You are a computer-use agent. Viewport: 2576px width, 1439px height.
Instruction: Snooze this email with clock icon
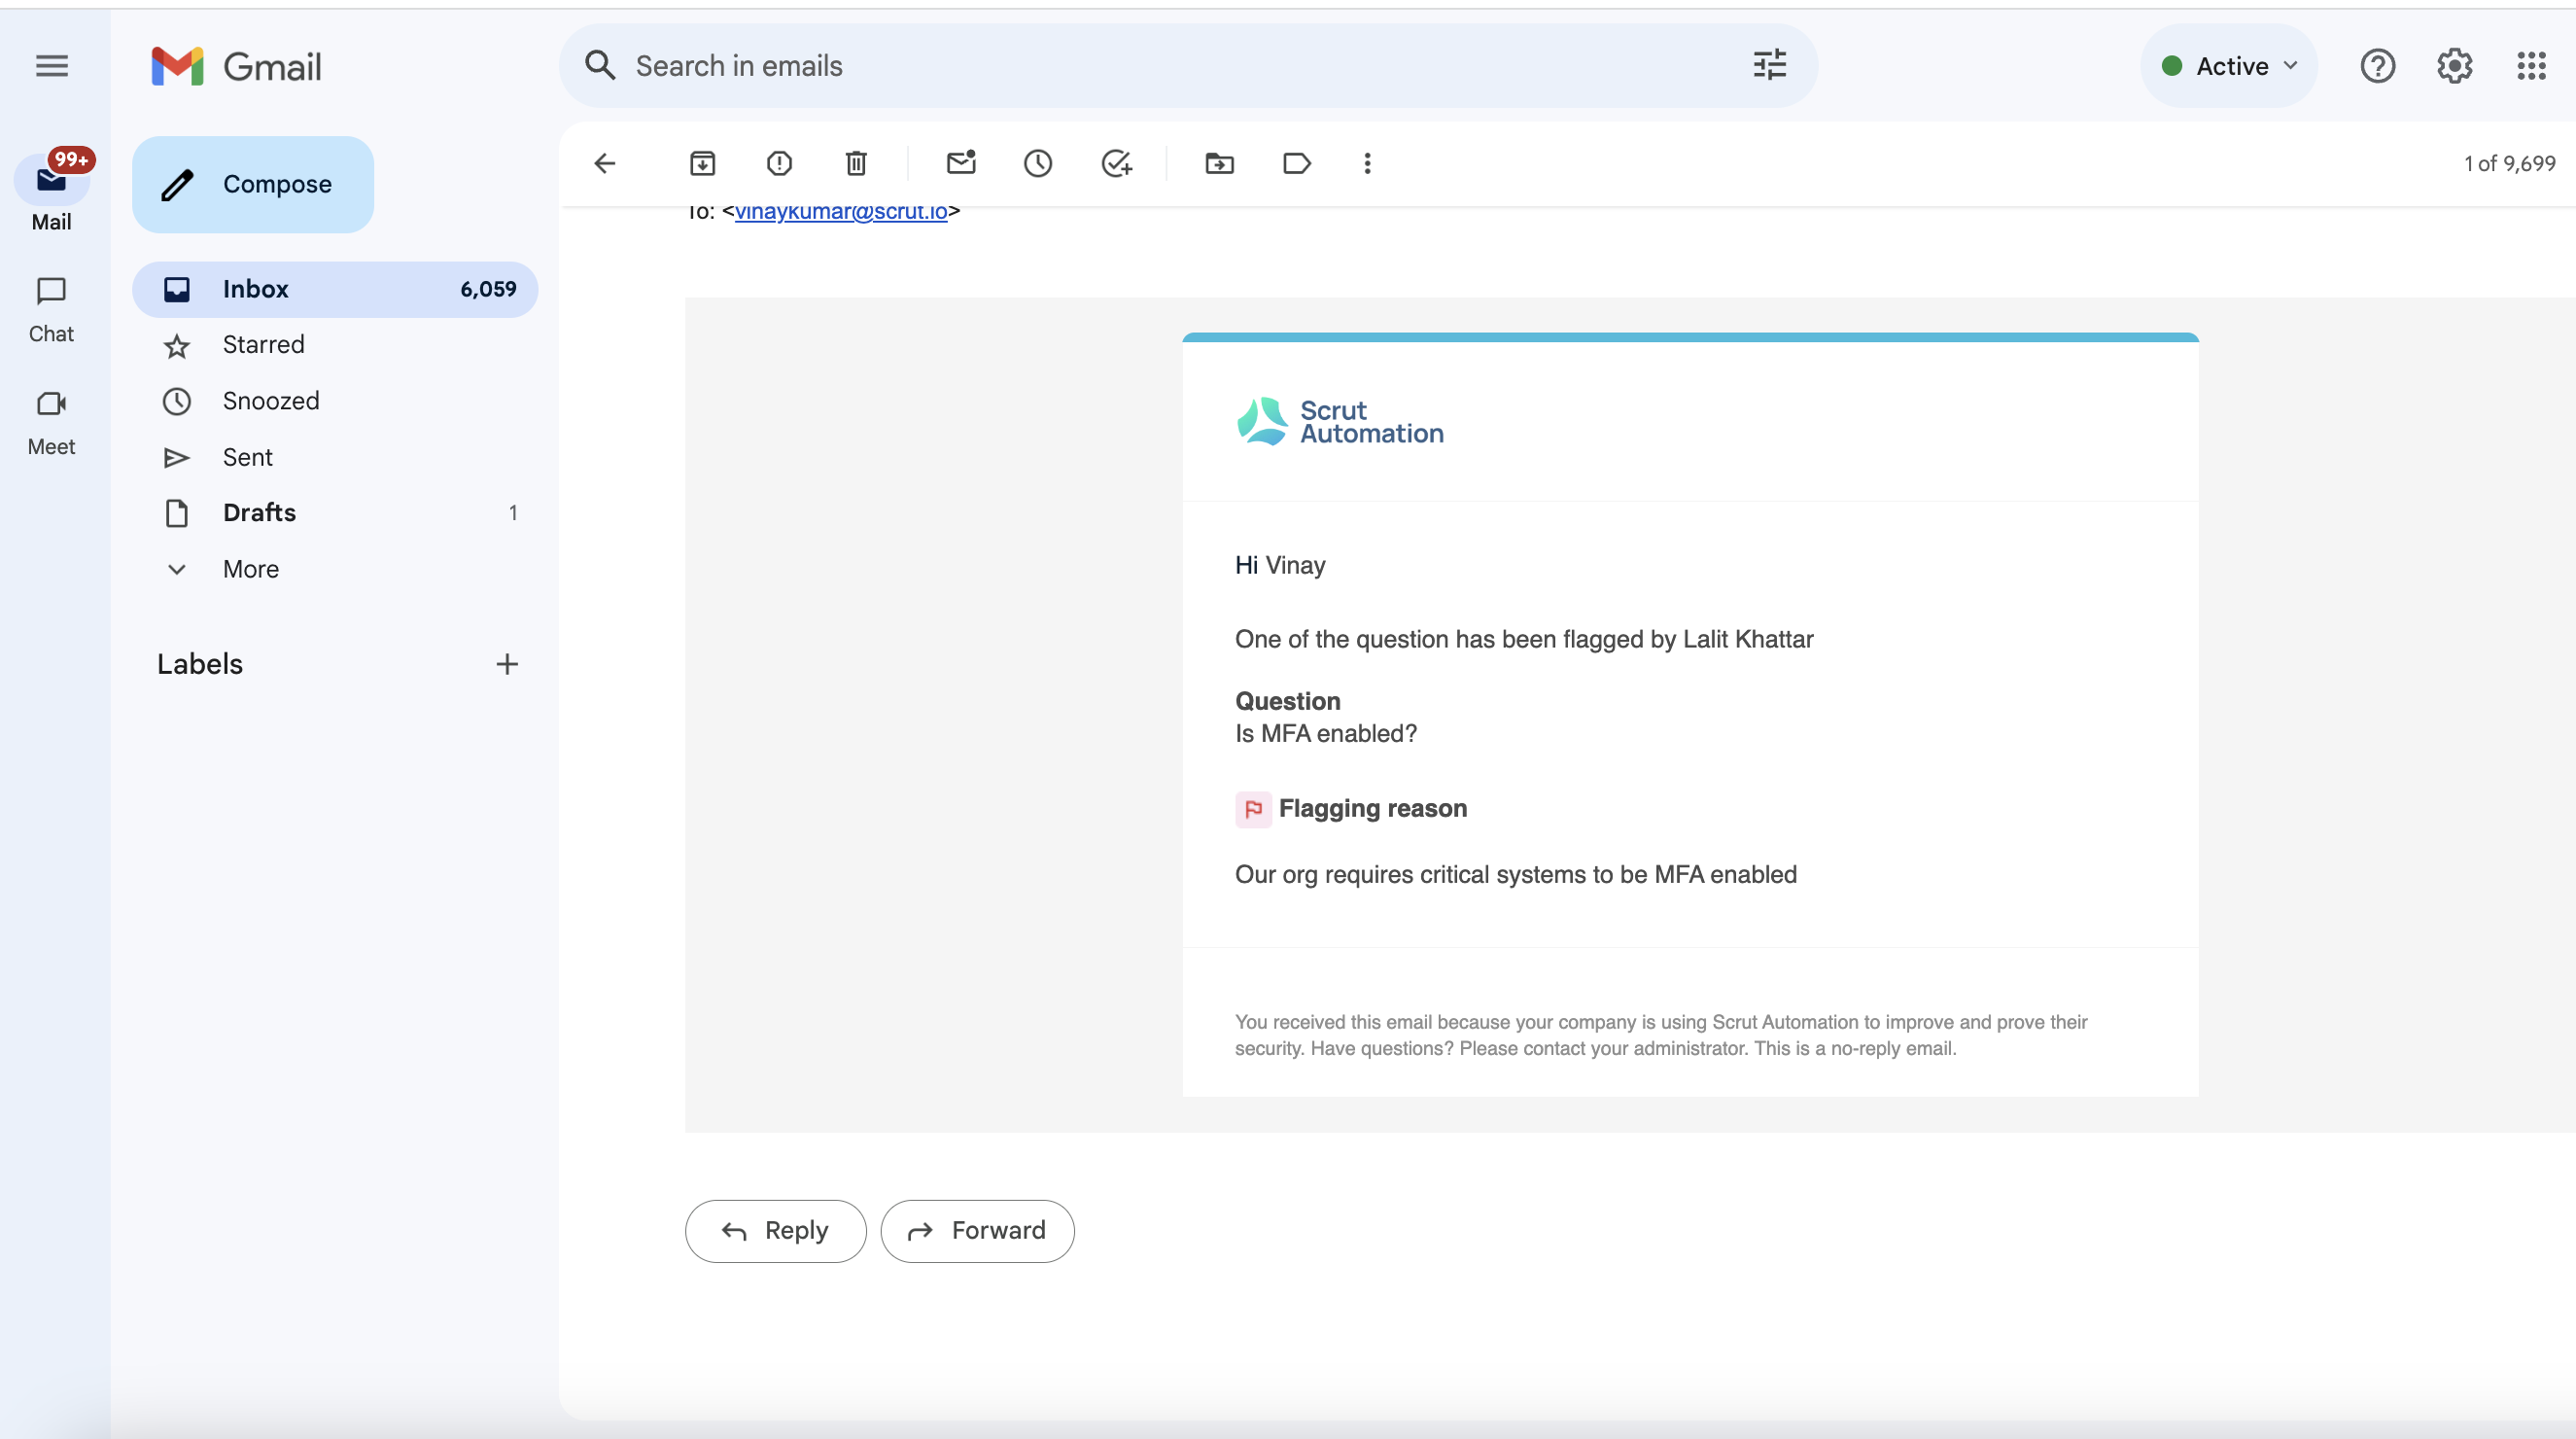[1038, 163]
